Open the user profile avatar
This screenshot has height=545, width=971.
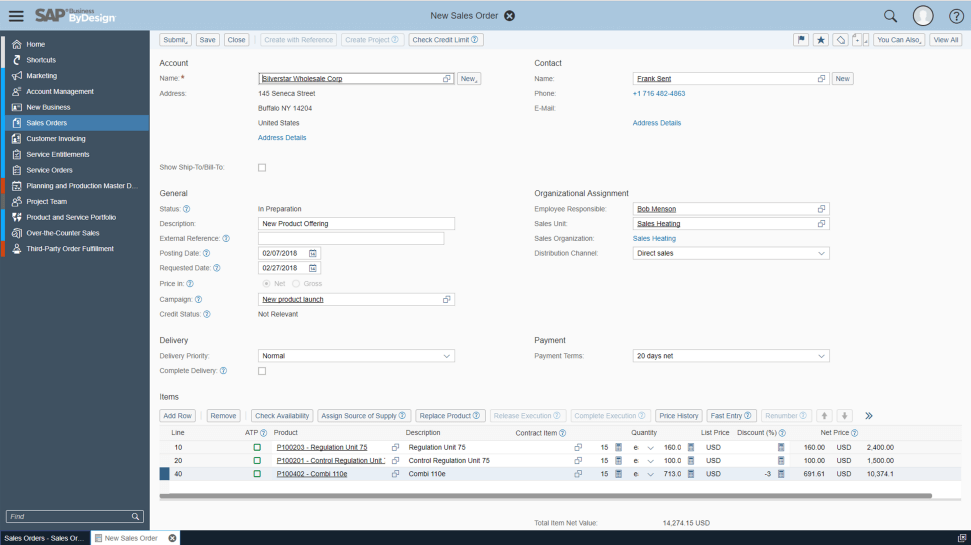point(923,16)
